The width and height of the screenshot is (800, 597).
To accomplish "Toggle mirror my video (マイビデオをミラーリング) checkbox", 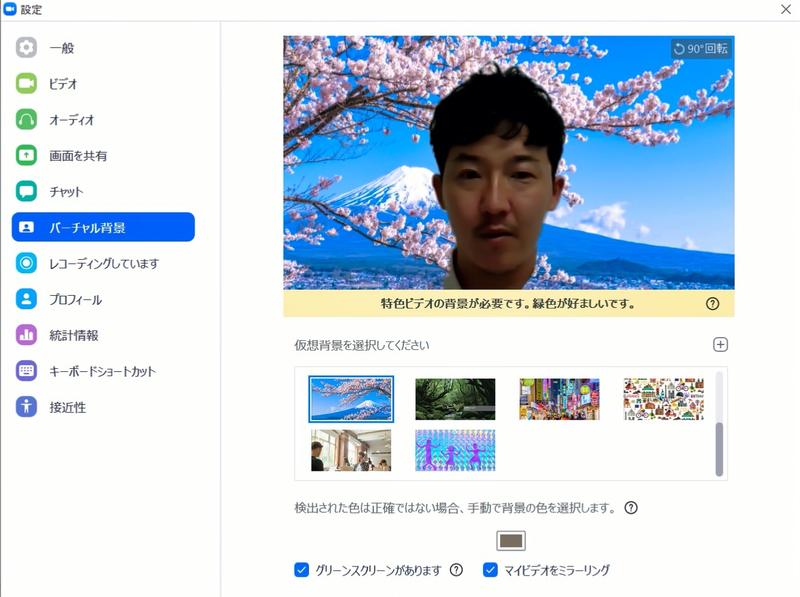I will [x=490, y=570].
